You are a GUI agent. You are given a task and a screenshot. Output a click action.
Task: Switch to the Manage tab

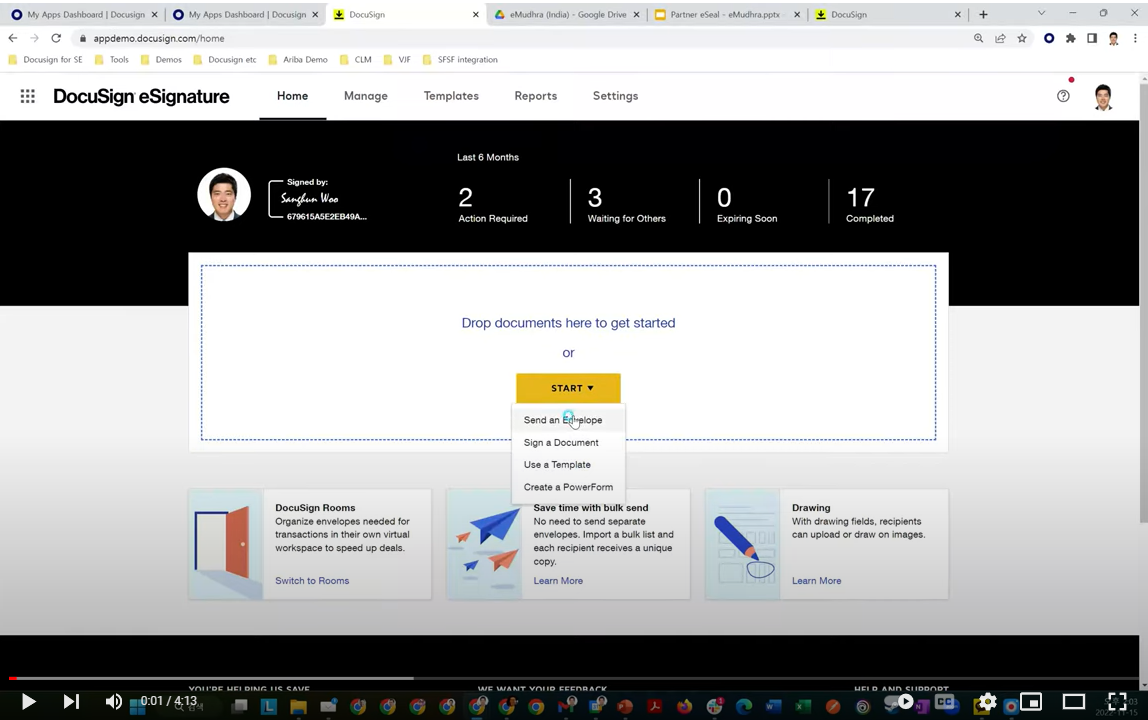[365, 96]
